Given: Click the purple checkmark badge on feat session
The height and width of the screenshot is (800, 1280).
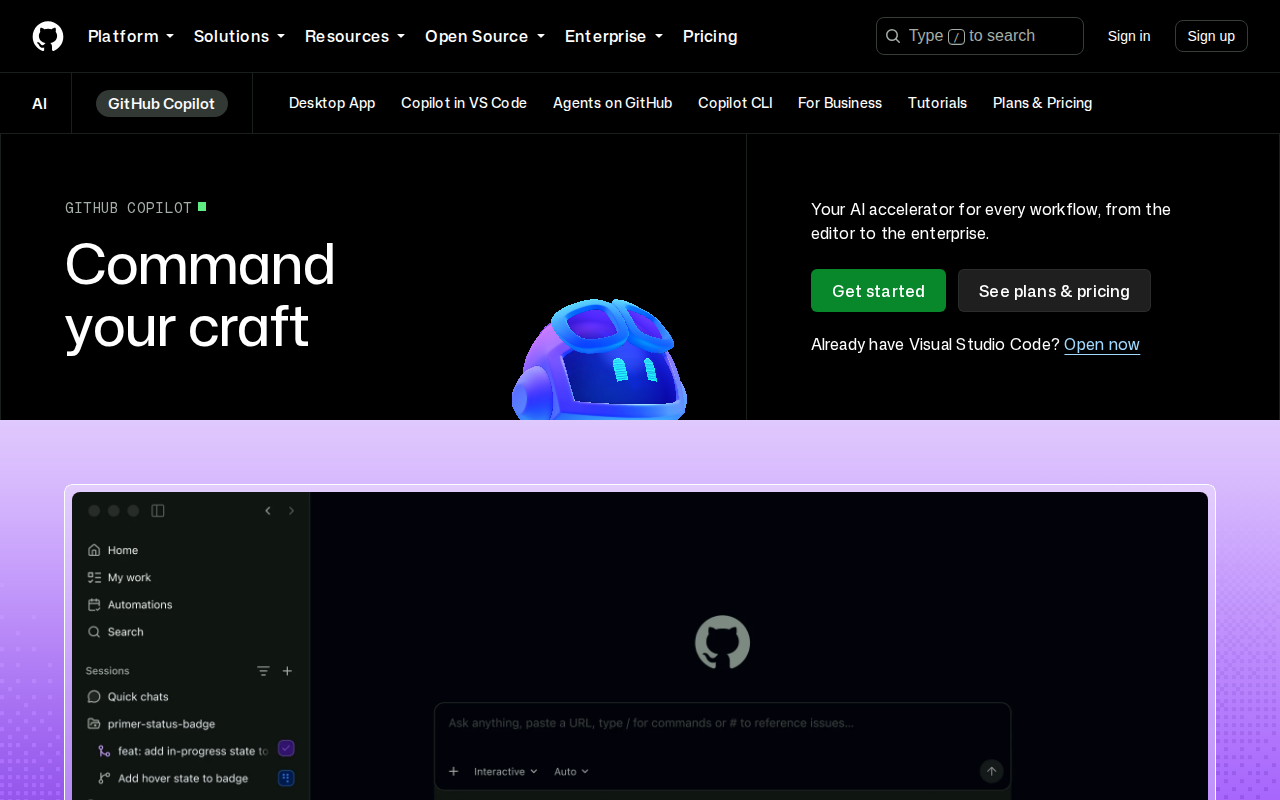Looking at the screenshot, I should click(286, 748).
